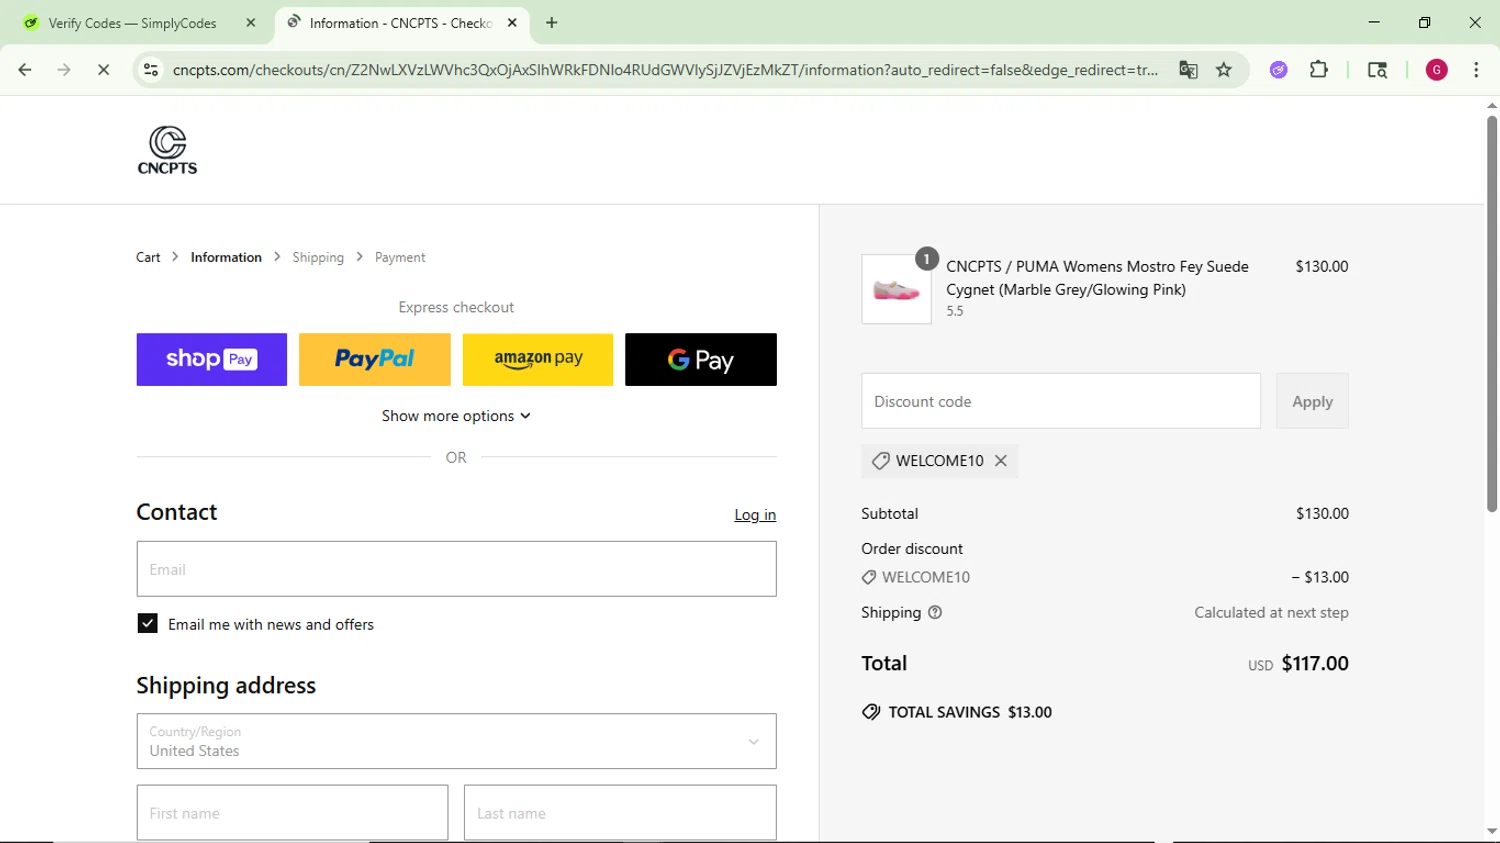This screenshot has height=843, width=1500.
Task: Open site information icon in address bar
Action: pyautogui.click(x=151, y=70)
